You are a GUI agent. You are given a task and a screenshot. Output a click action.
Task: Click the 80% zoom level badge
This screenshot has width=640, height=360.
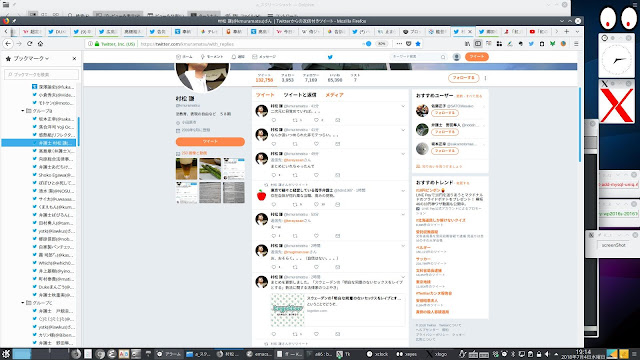pyautogui.click(x=382, y=44)
